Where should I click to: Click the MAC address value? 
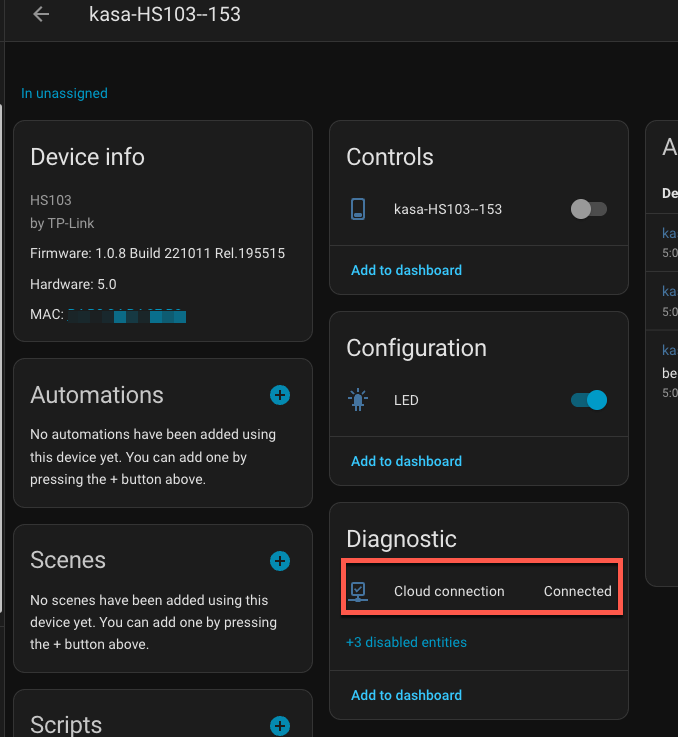coord(127,315)
